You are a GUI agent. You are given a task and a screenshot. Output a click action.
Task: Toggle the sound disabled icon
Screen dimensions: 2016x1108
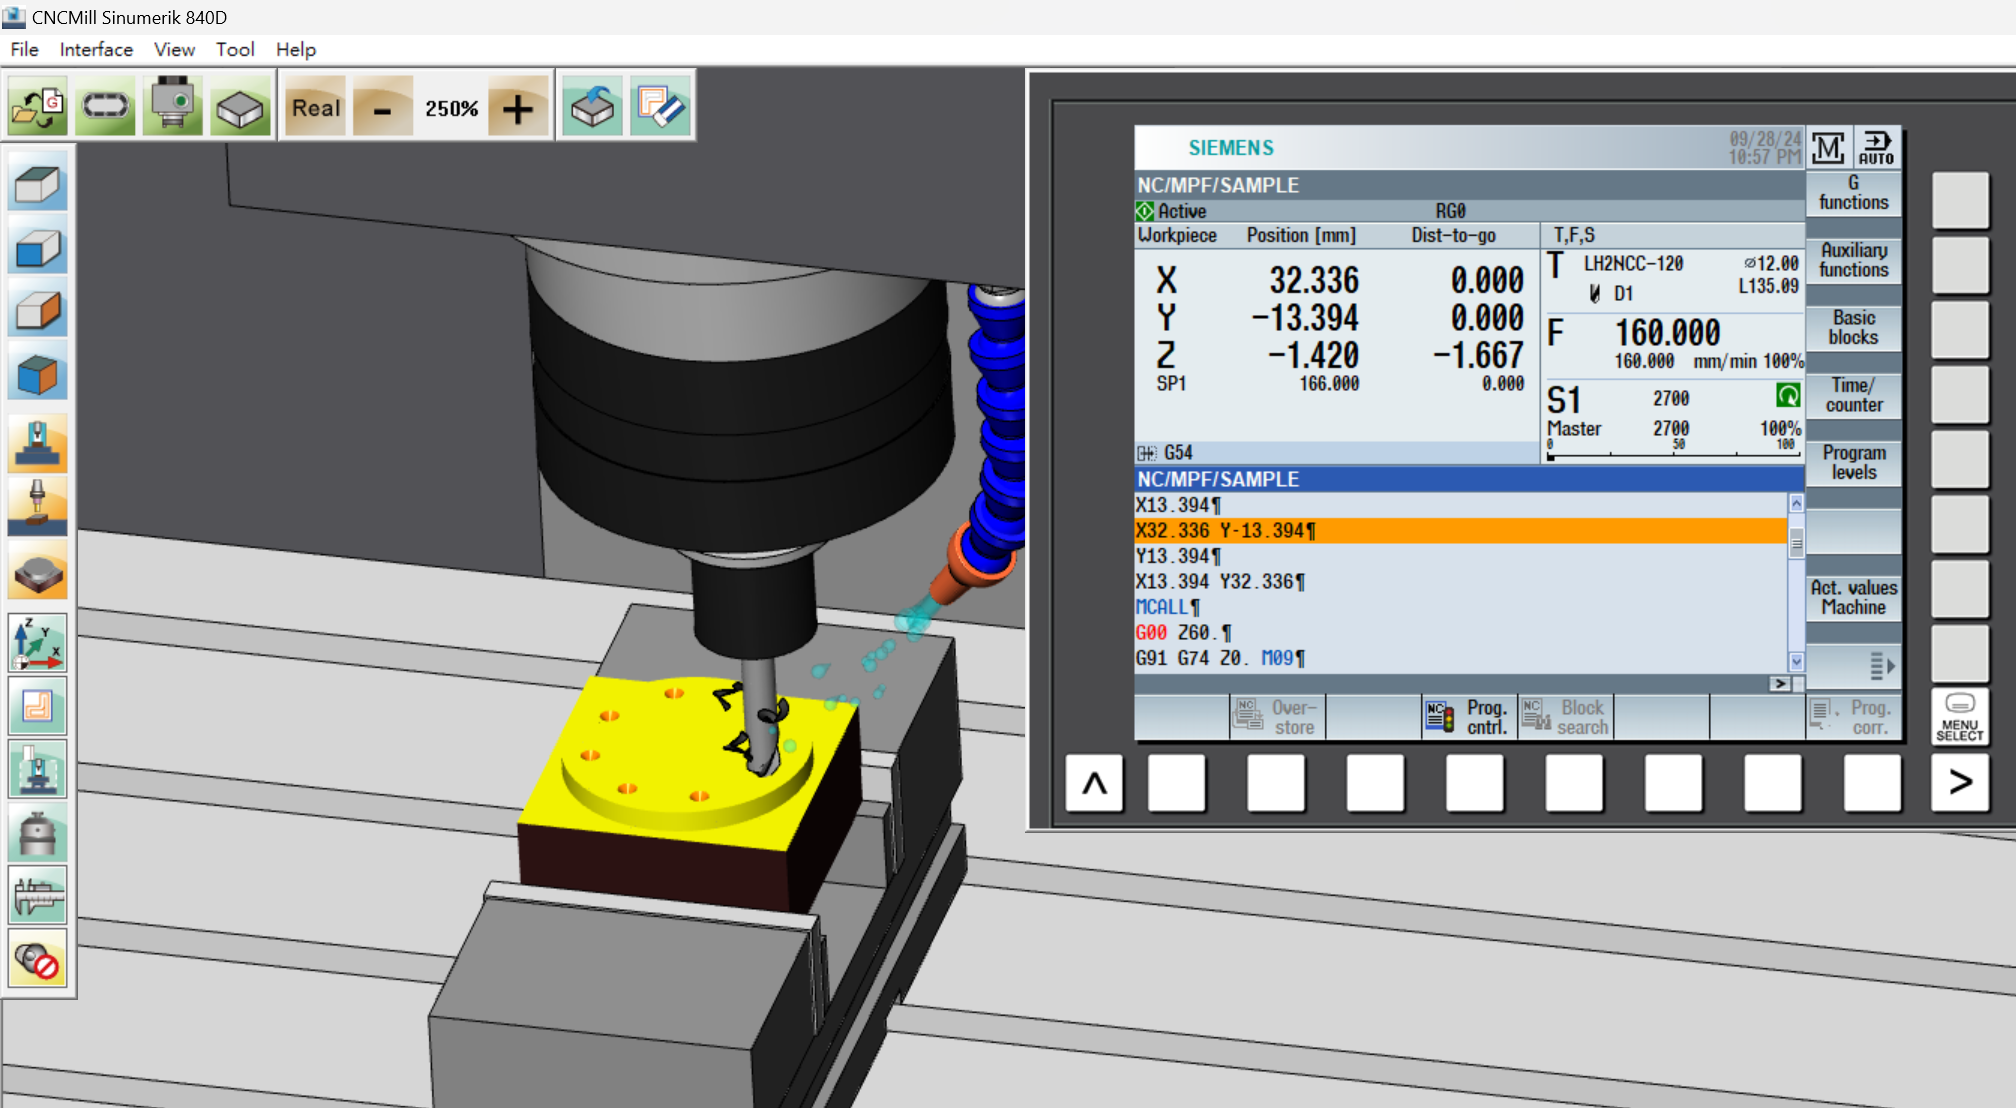click(38, 958)
